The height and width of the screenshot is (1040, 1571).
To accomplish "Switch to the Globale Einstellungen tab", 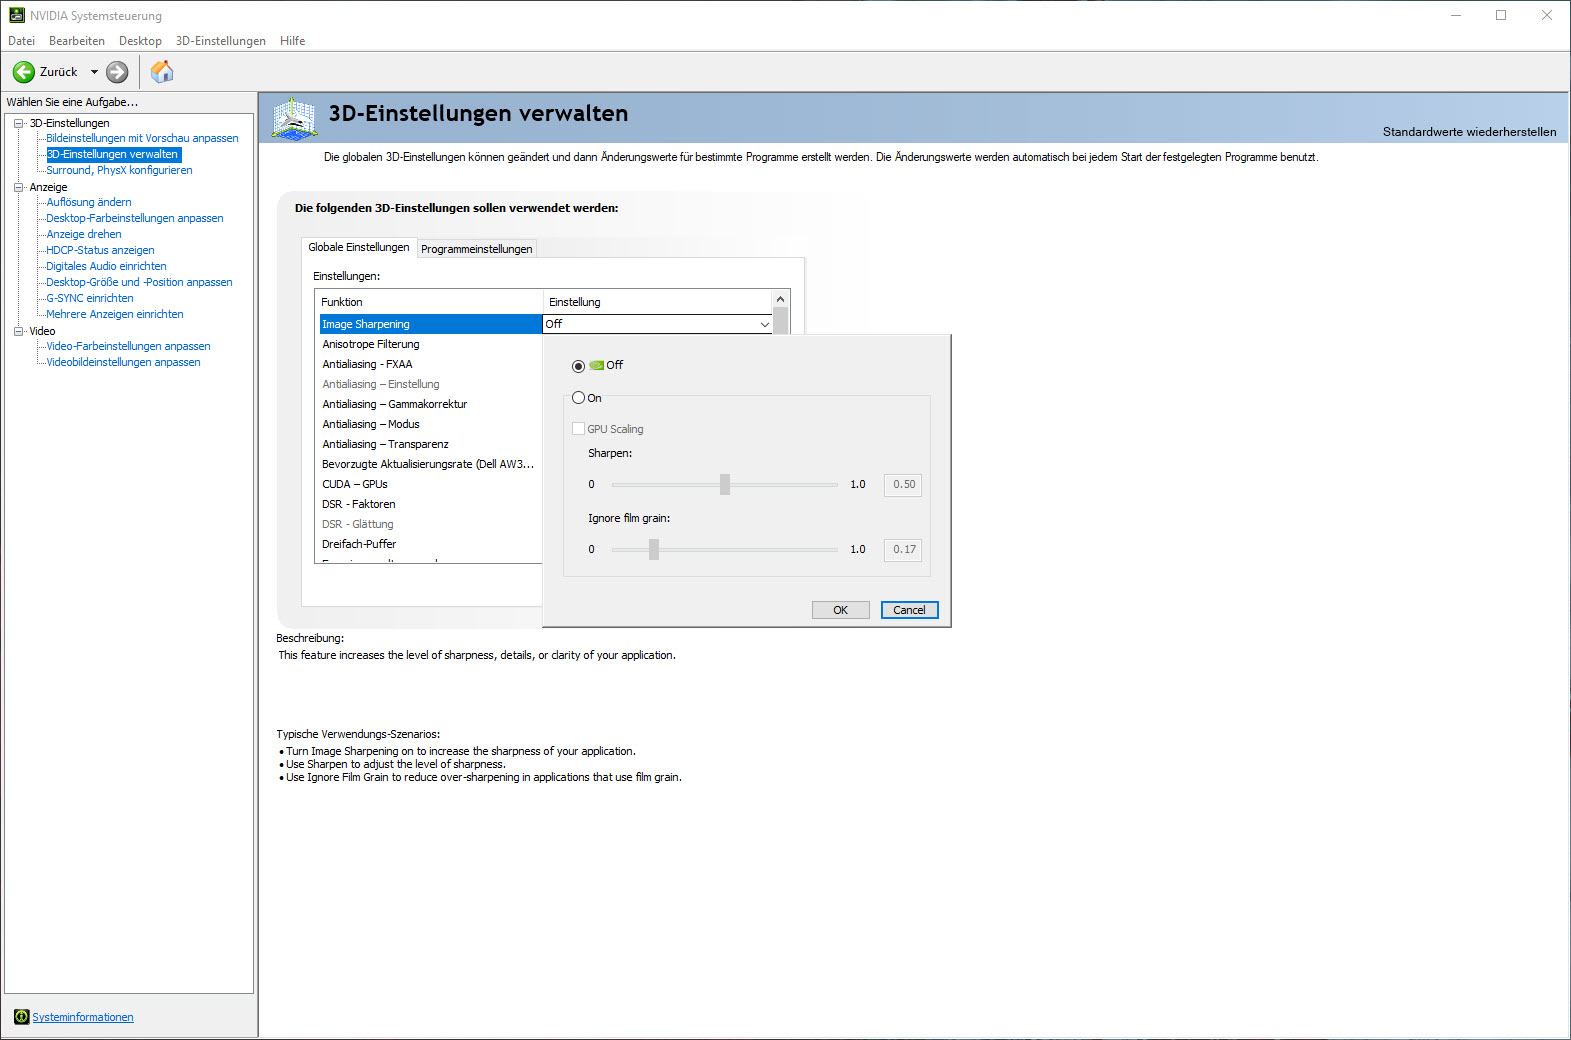I will [x=358, y=247].
